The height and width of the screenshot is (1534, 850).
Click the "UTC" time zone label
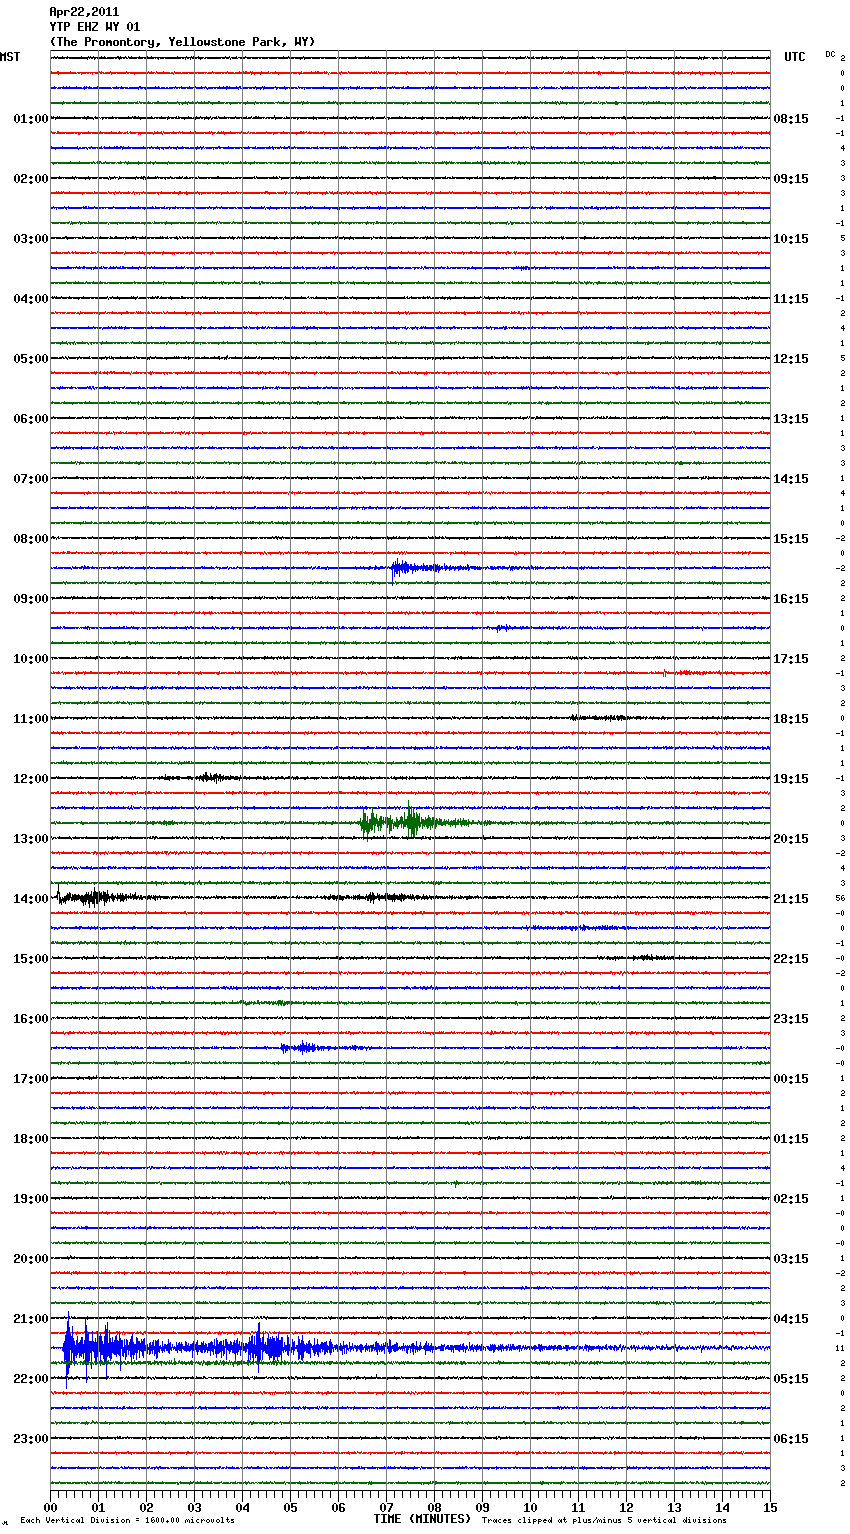(795, 57)
